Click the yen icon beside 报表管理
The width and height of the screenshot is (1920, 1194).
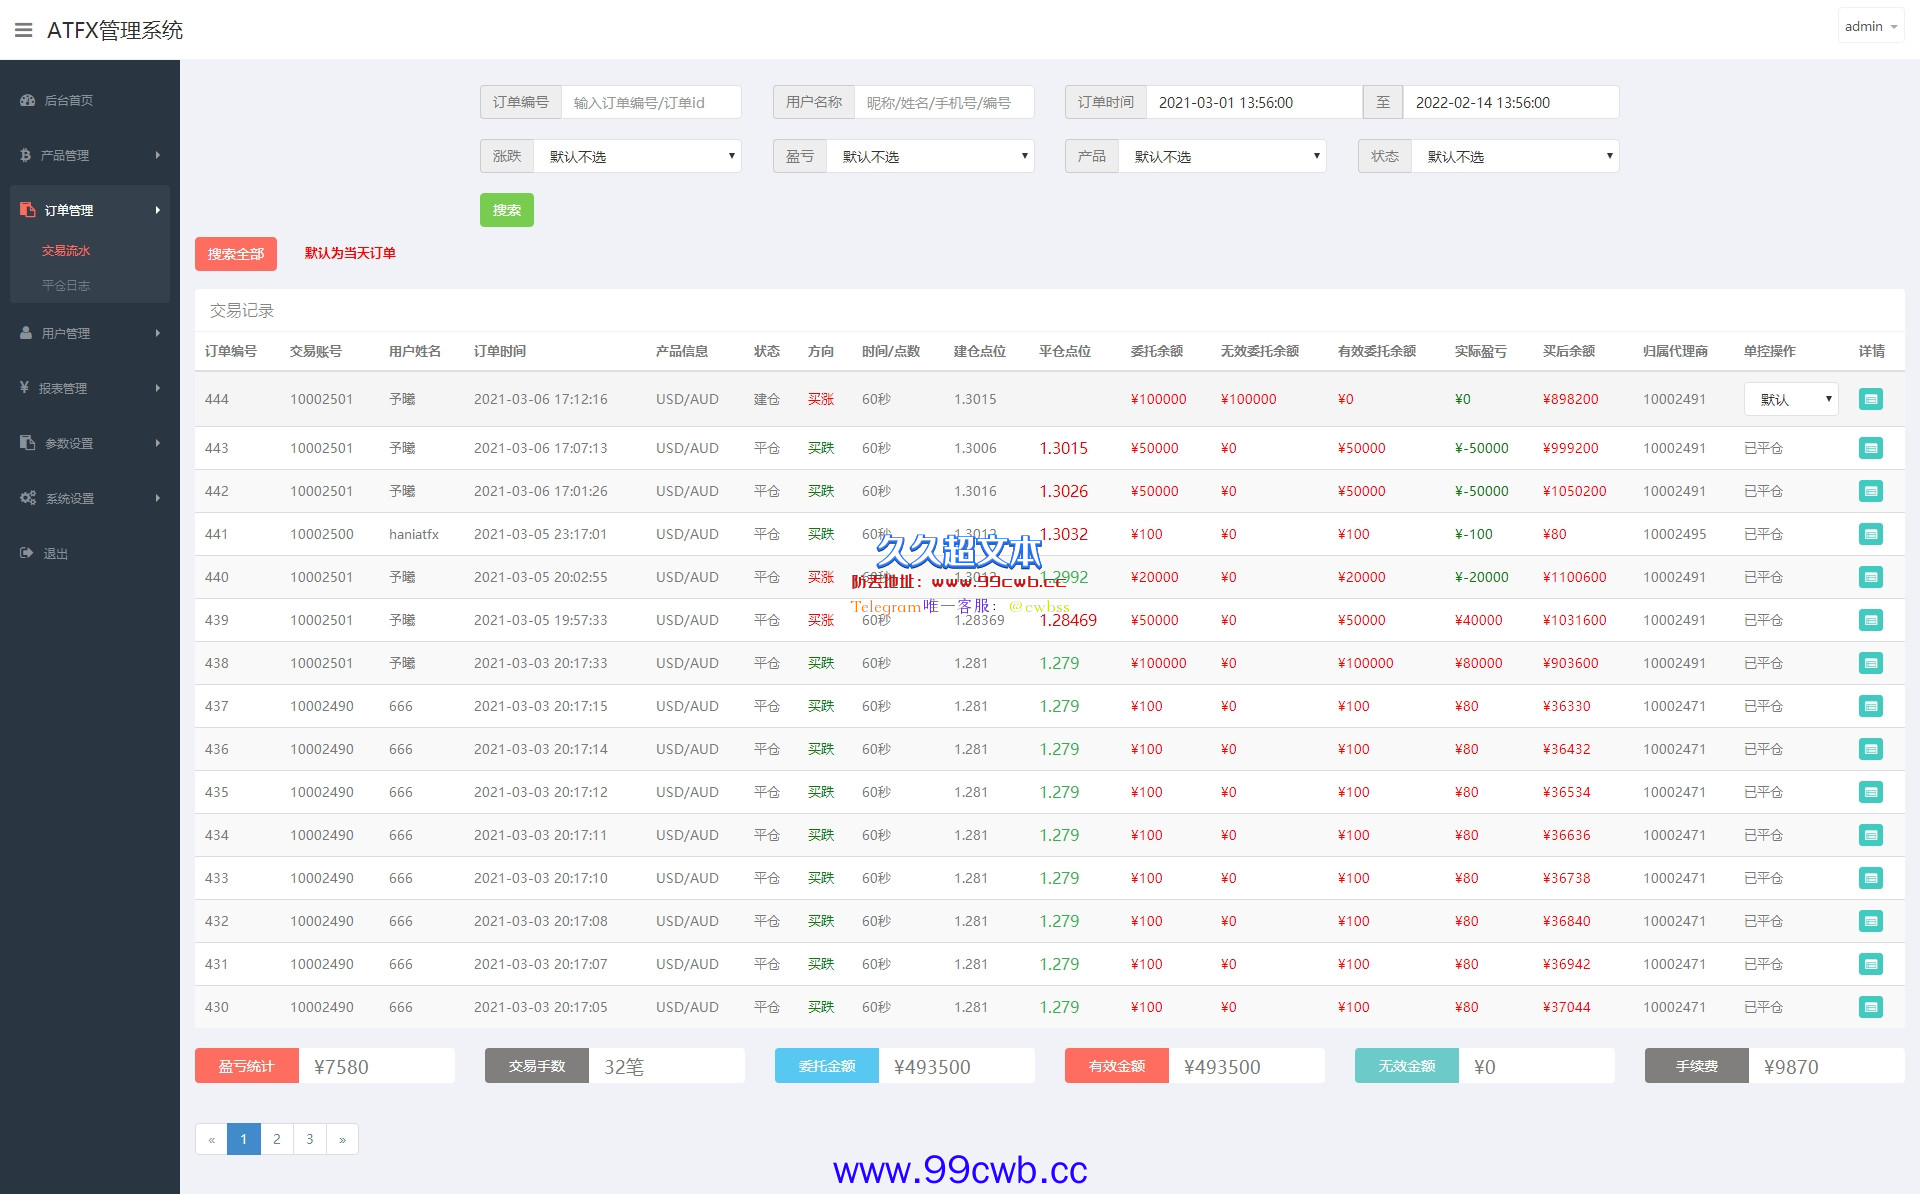[x=24, y=387]
